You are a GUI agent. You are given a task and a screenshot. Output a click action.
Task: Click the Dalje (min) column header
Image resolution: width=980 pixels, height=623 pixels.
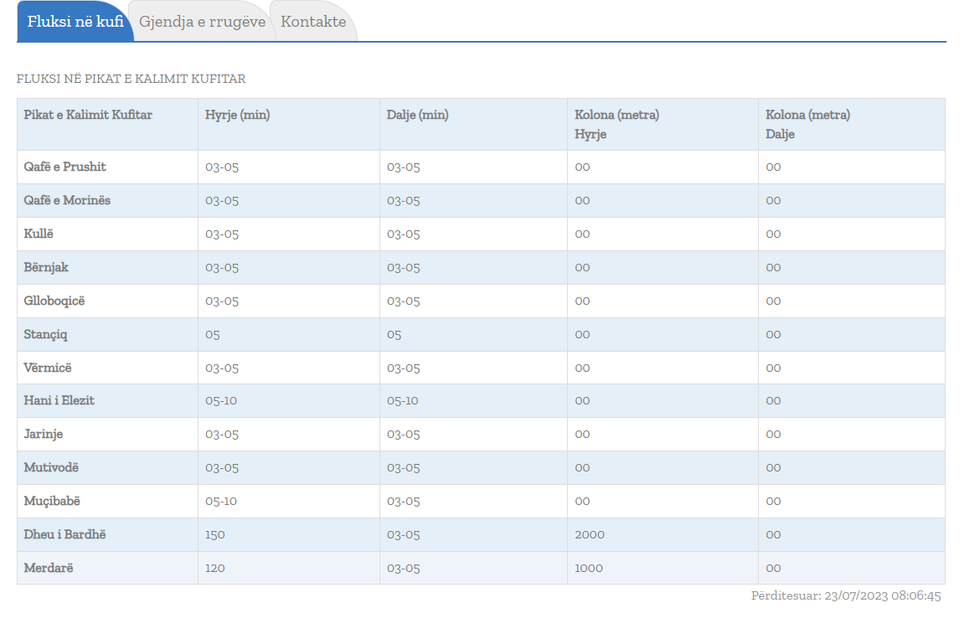tap(417, 115)
